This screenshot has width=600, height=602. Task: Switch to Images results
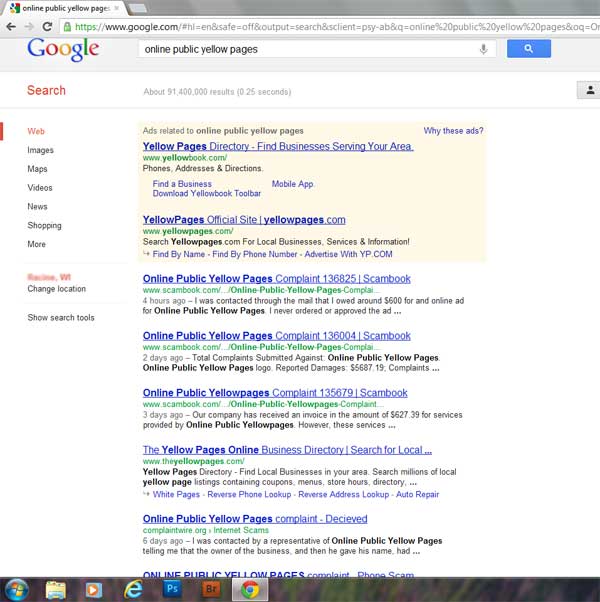tap(40, 150)
